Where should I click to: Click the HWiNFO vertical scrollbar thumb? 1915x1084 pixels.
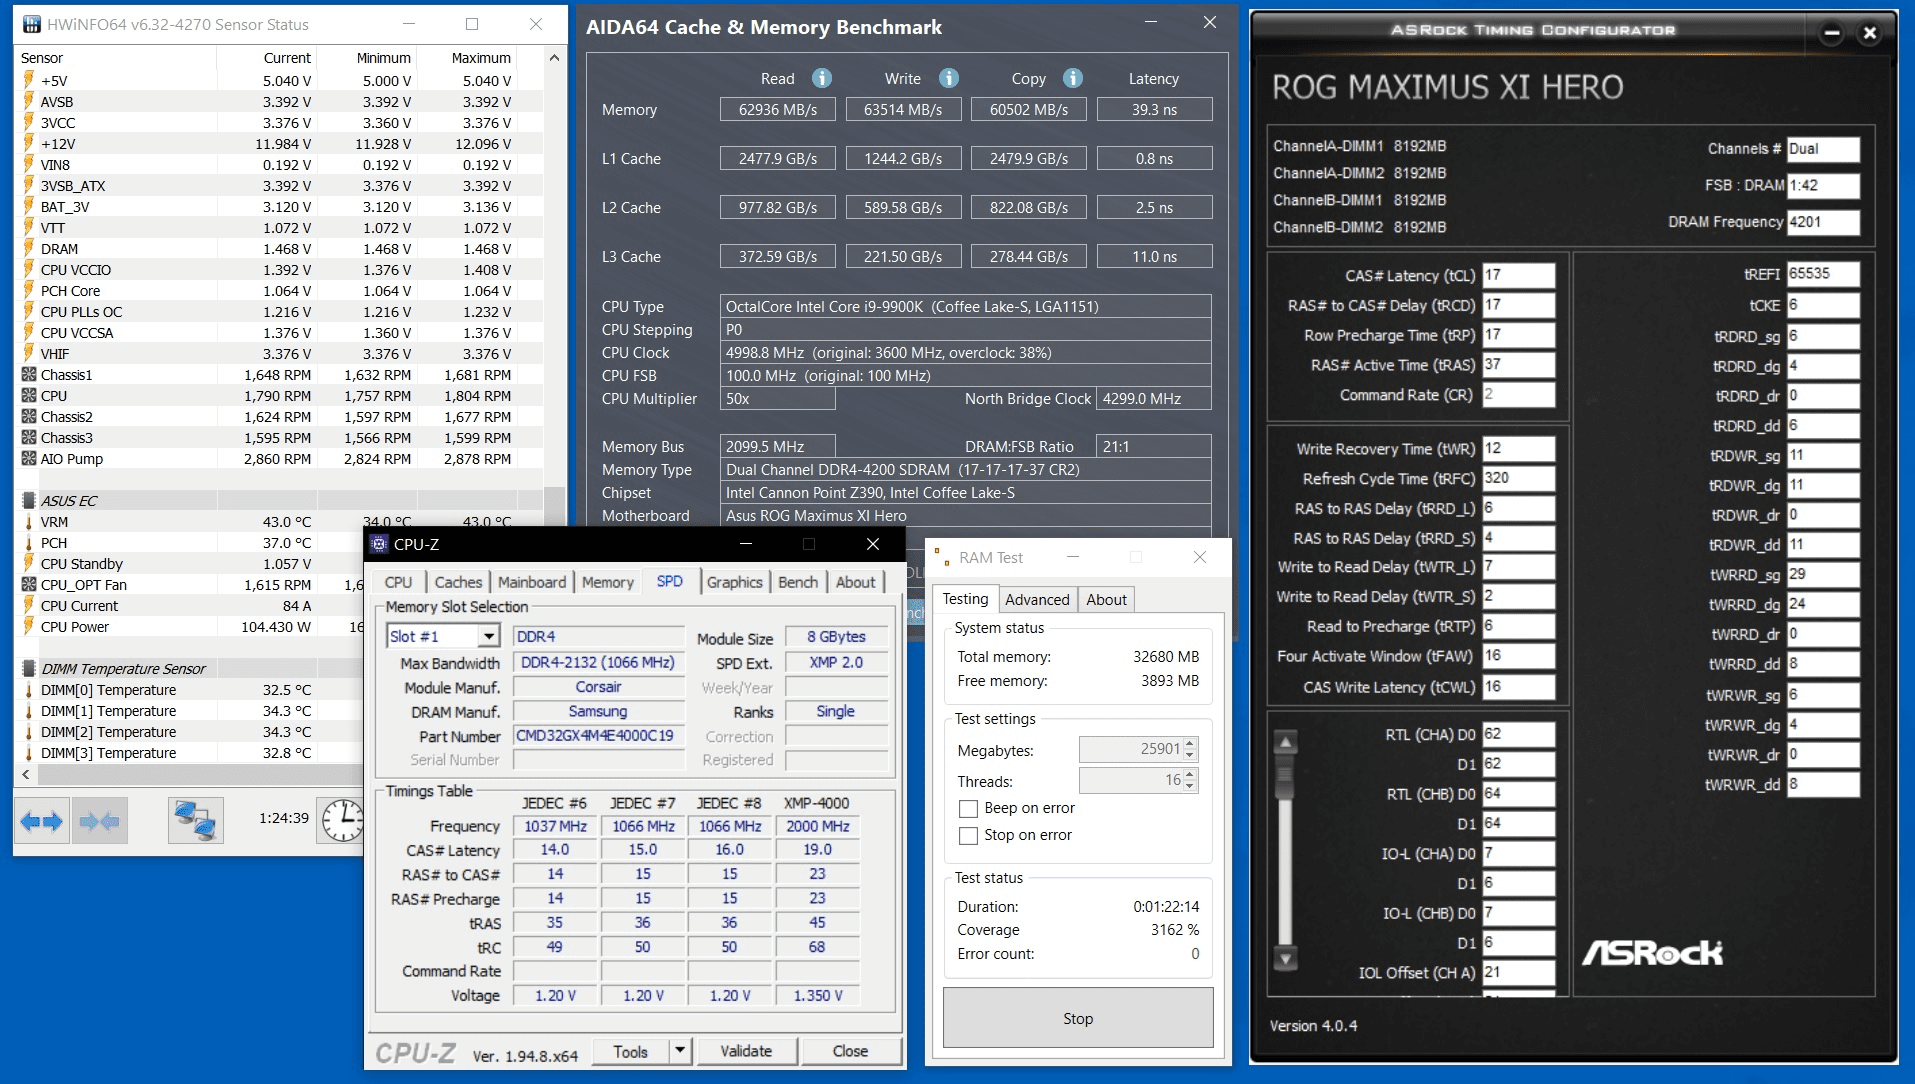(555, 505)
